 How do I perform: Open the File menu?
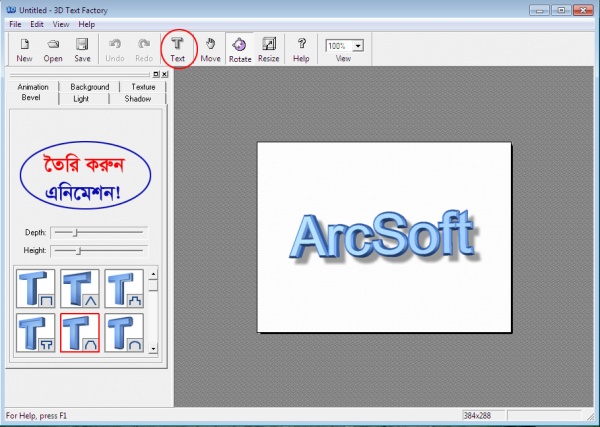pyautogui.click(x=15, y=24)
